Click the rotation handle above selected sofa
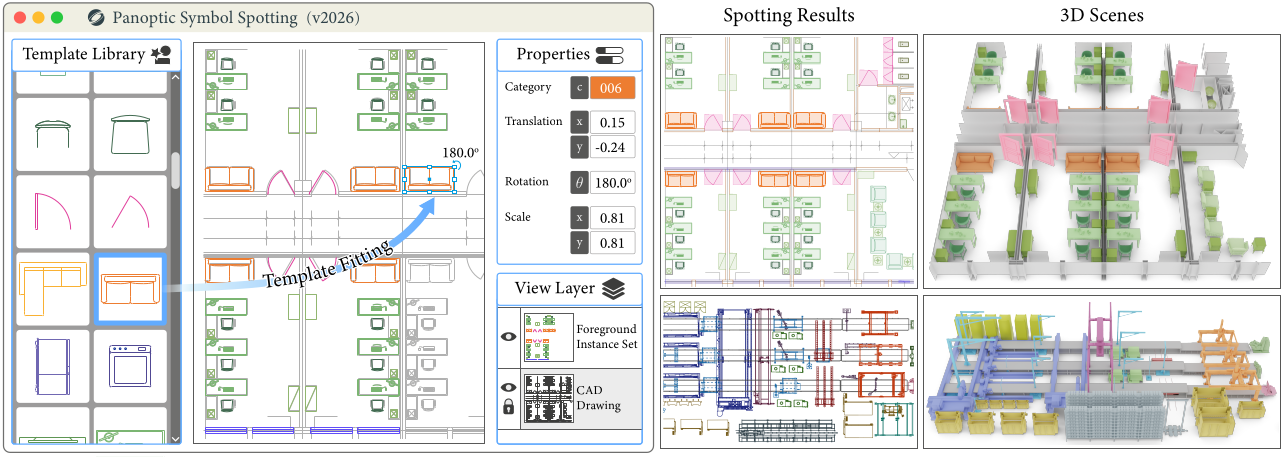The height and width of the screenshot is (457, 1284). point(455,167)
